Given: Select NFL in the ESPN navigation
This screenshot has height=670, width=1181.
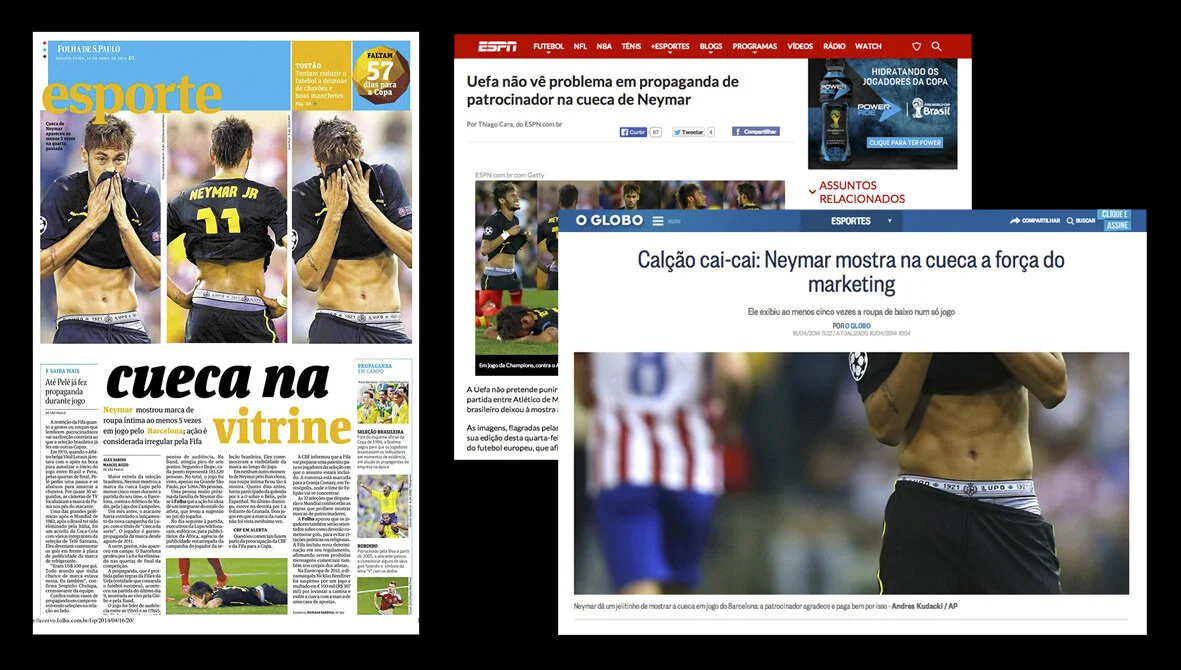Looking at the screenshot, I should click(x=580, y=47).
